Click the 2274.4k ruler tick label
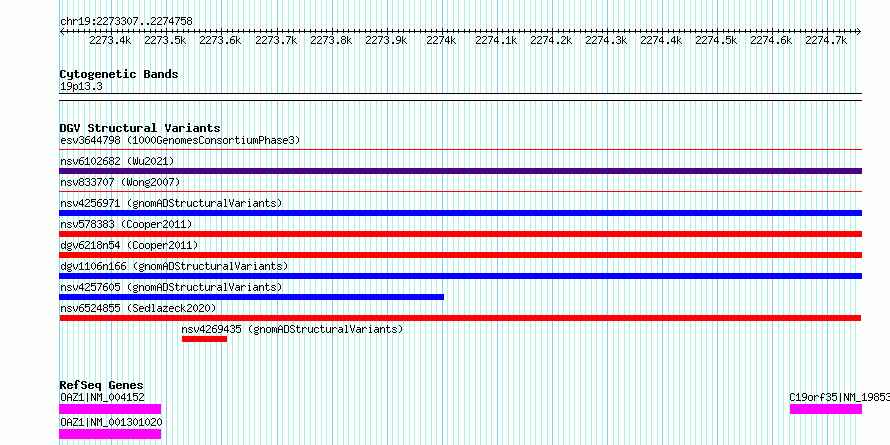This screenshot has width=890, height=445. point(661,41)
